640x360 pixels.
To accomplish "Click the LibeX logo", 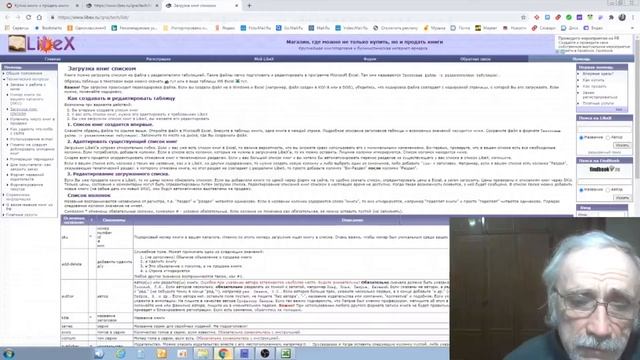I will point(42,44).
